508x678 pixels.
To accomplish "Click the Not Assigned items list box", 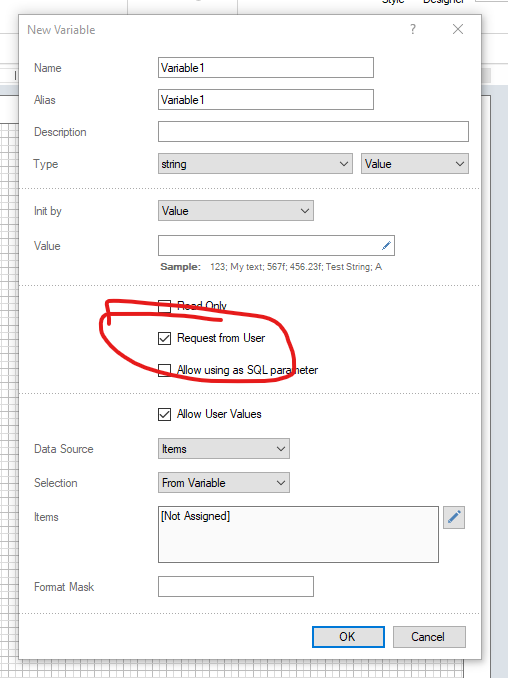I will point(298,534).
